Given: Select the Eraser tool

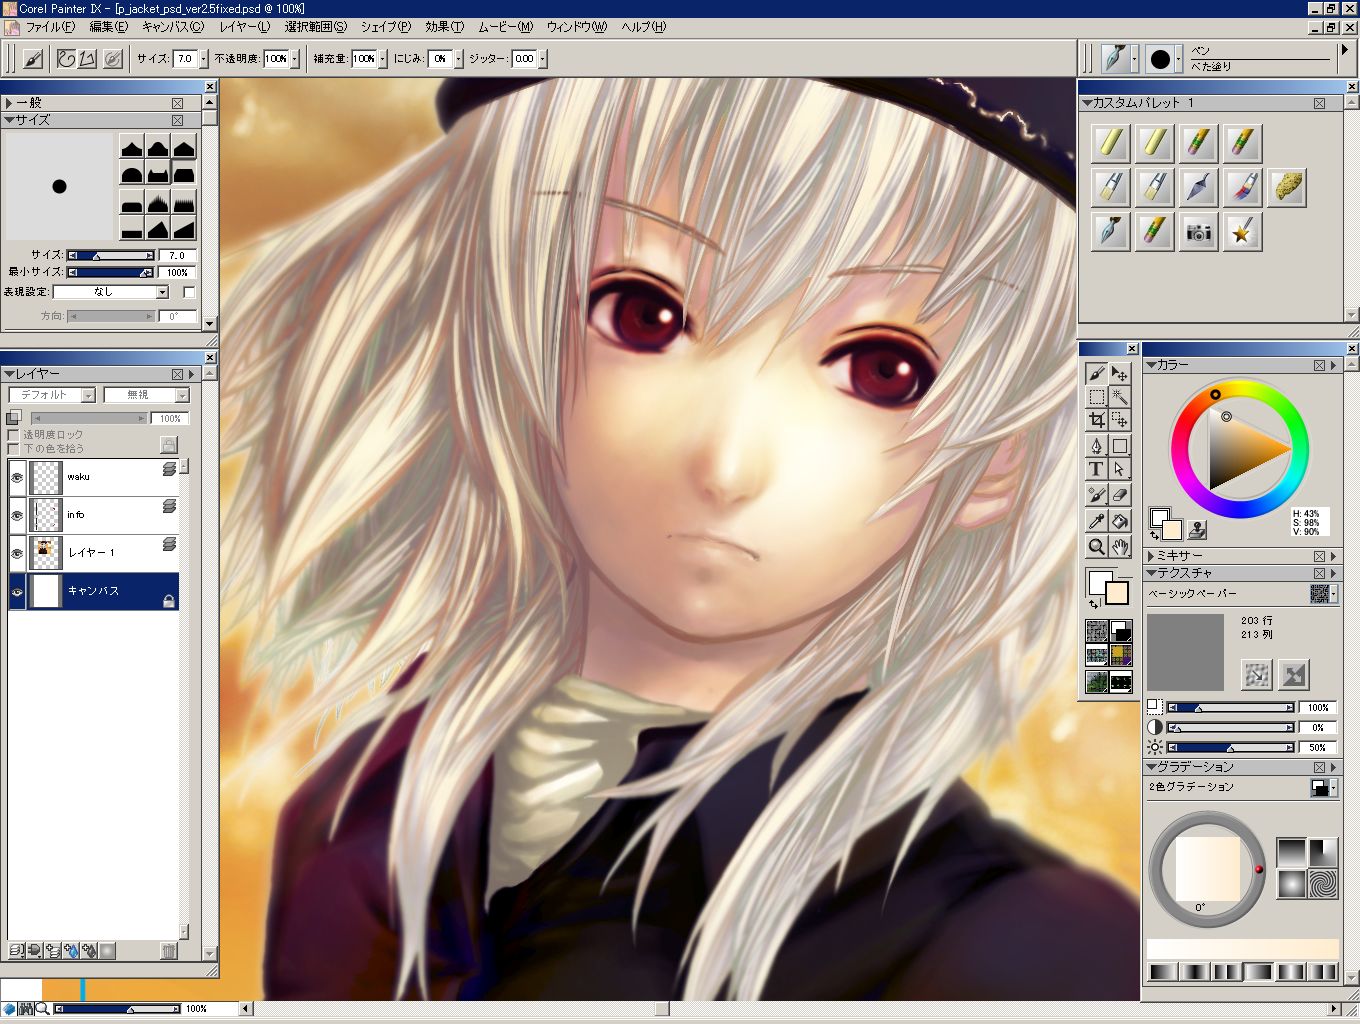Looking at the screenshot, I should coord(1120,495).
